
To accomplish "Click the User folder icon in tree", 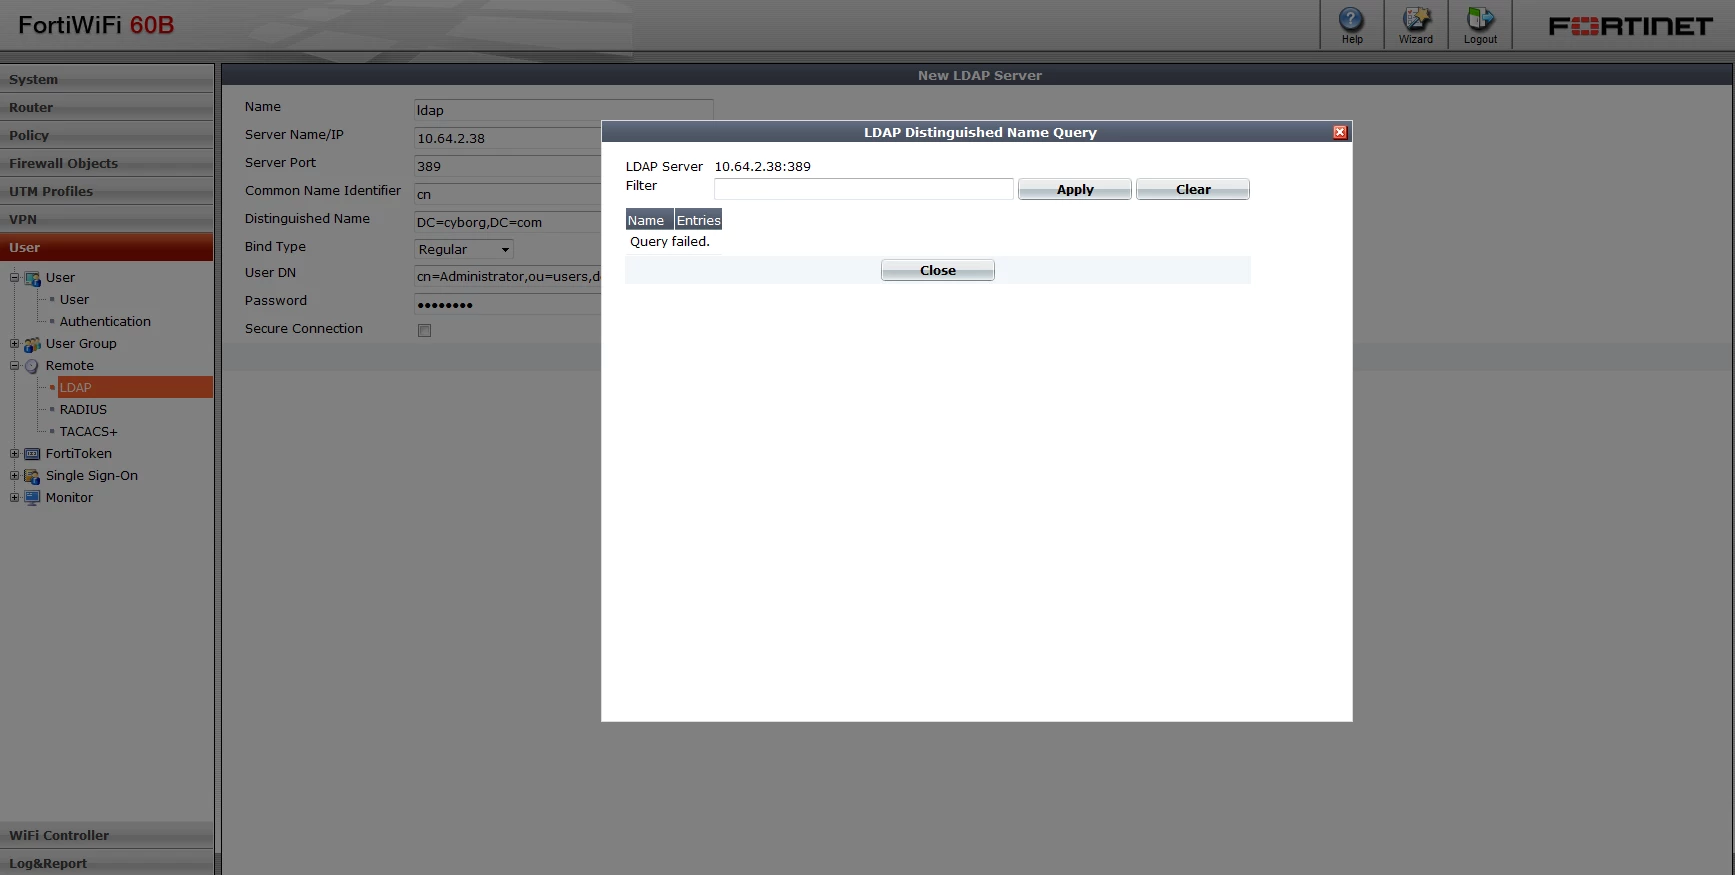I will pos(32,278).
